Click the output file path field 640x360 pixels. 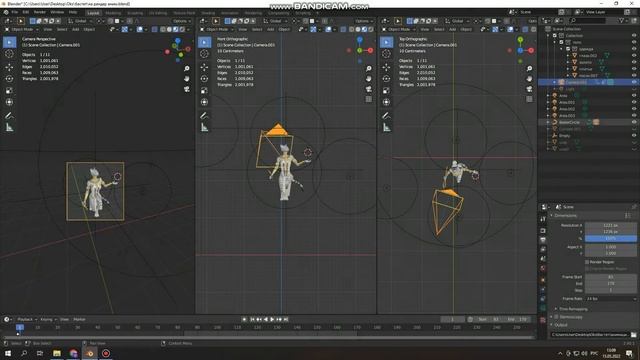pos(590,335)
